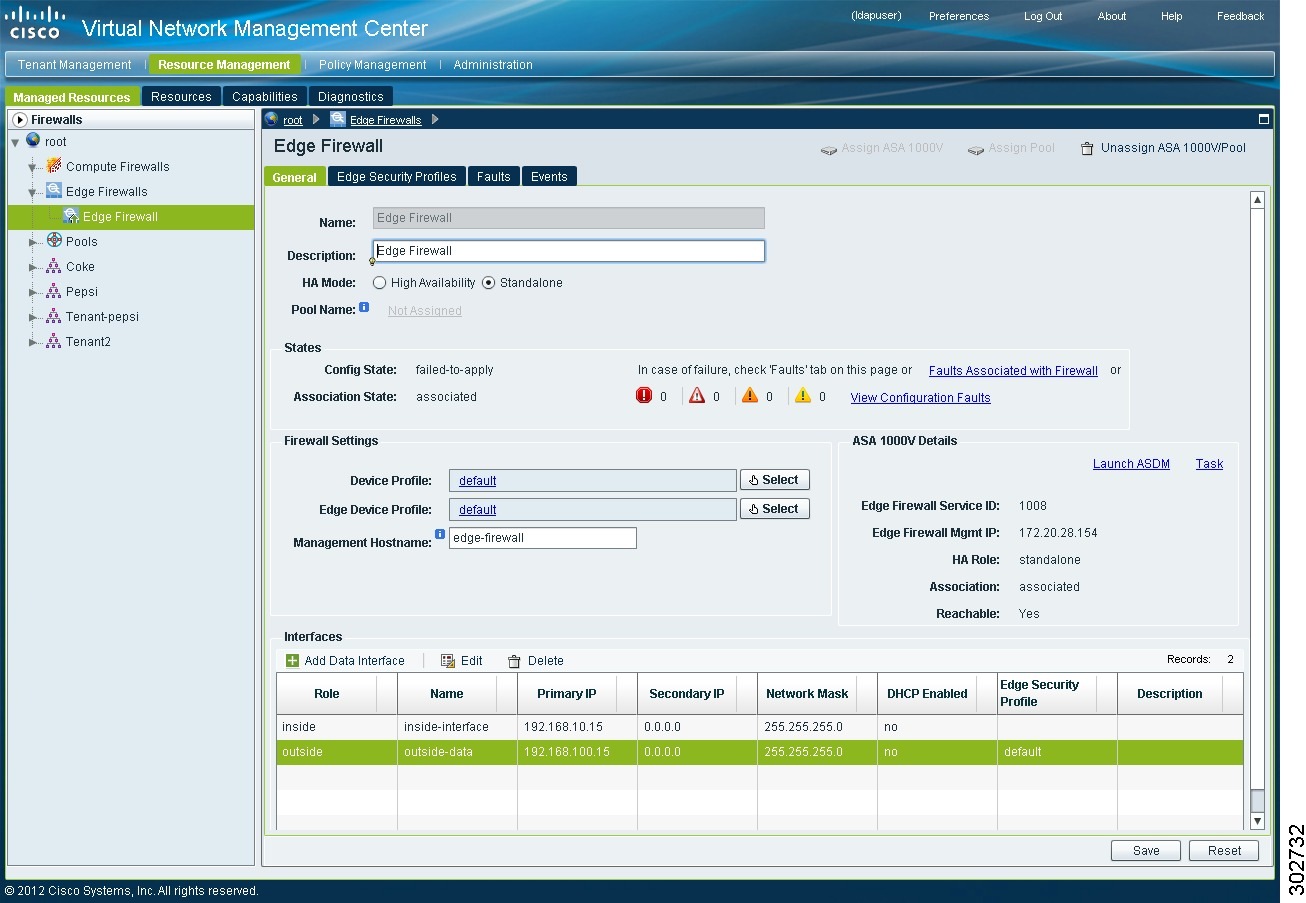1306x903 pixels.
Task: Expand the Pools tree node
Action: click(x=32, y=242)
